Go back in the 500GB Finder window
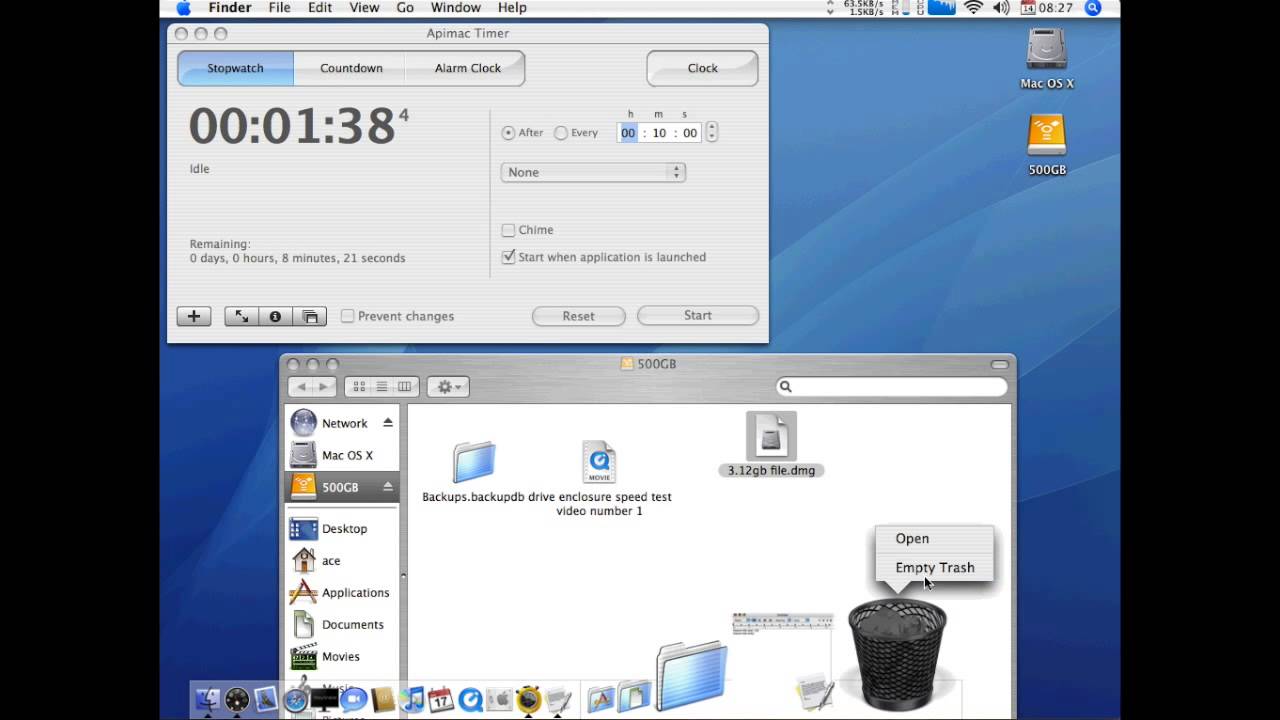This screenshot has width=1280, height=720. tap(301, 387)
